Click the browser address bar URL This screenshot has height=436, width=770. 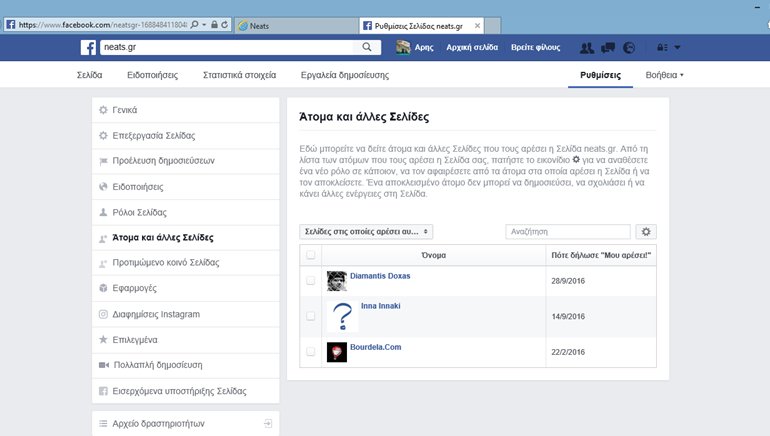pos(103,25)
